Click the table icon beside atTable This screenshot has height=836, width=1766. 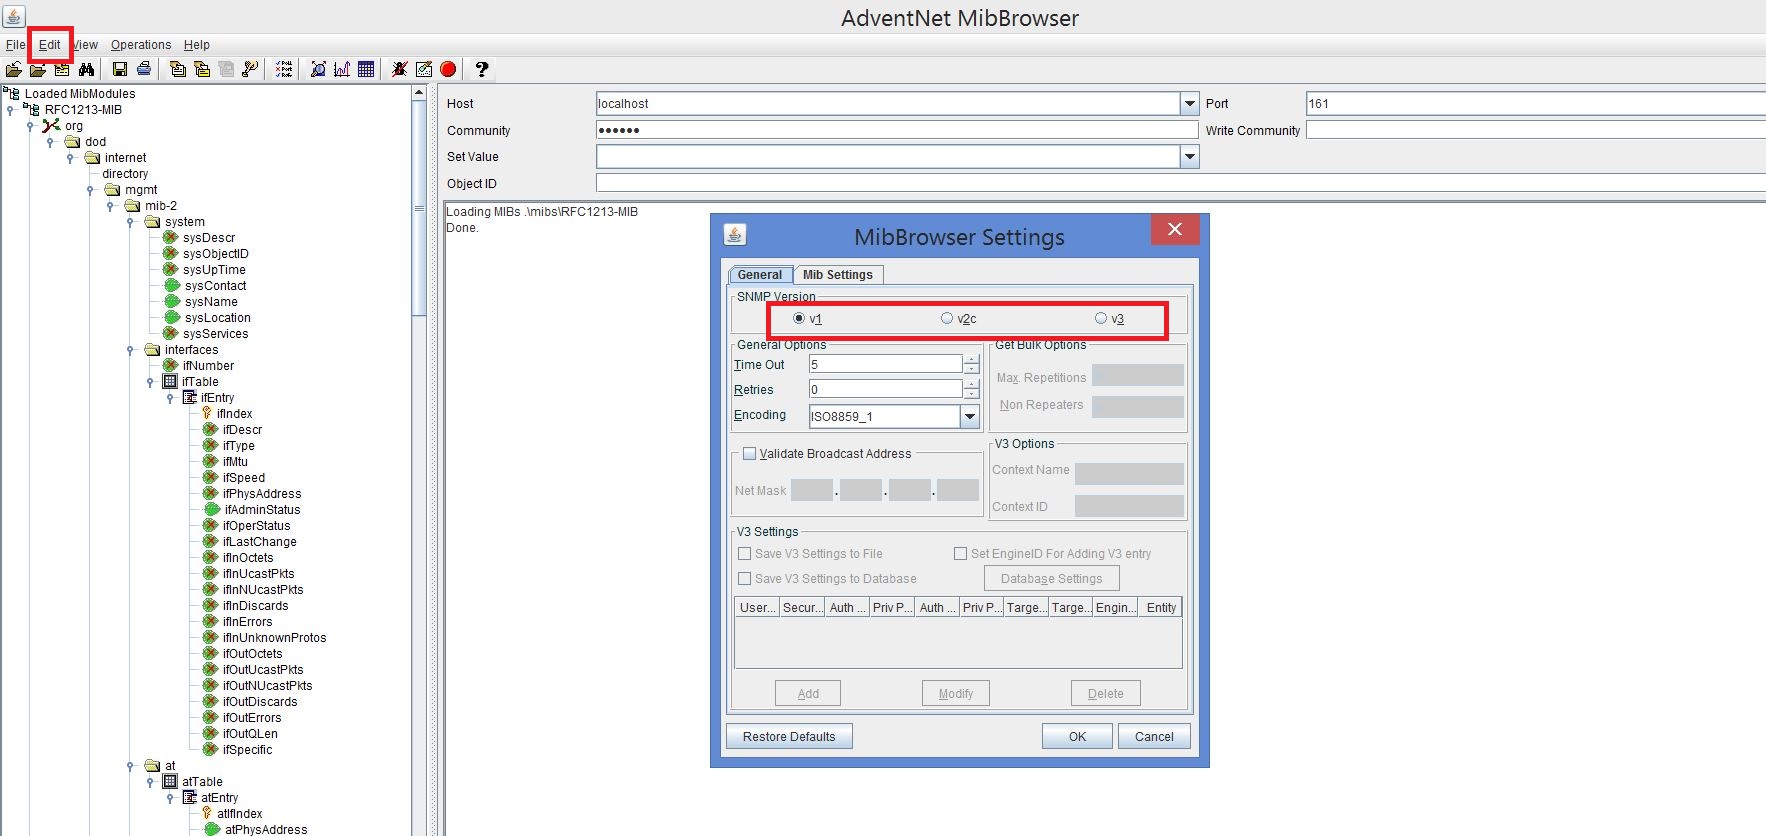[170, 782]
